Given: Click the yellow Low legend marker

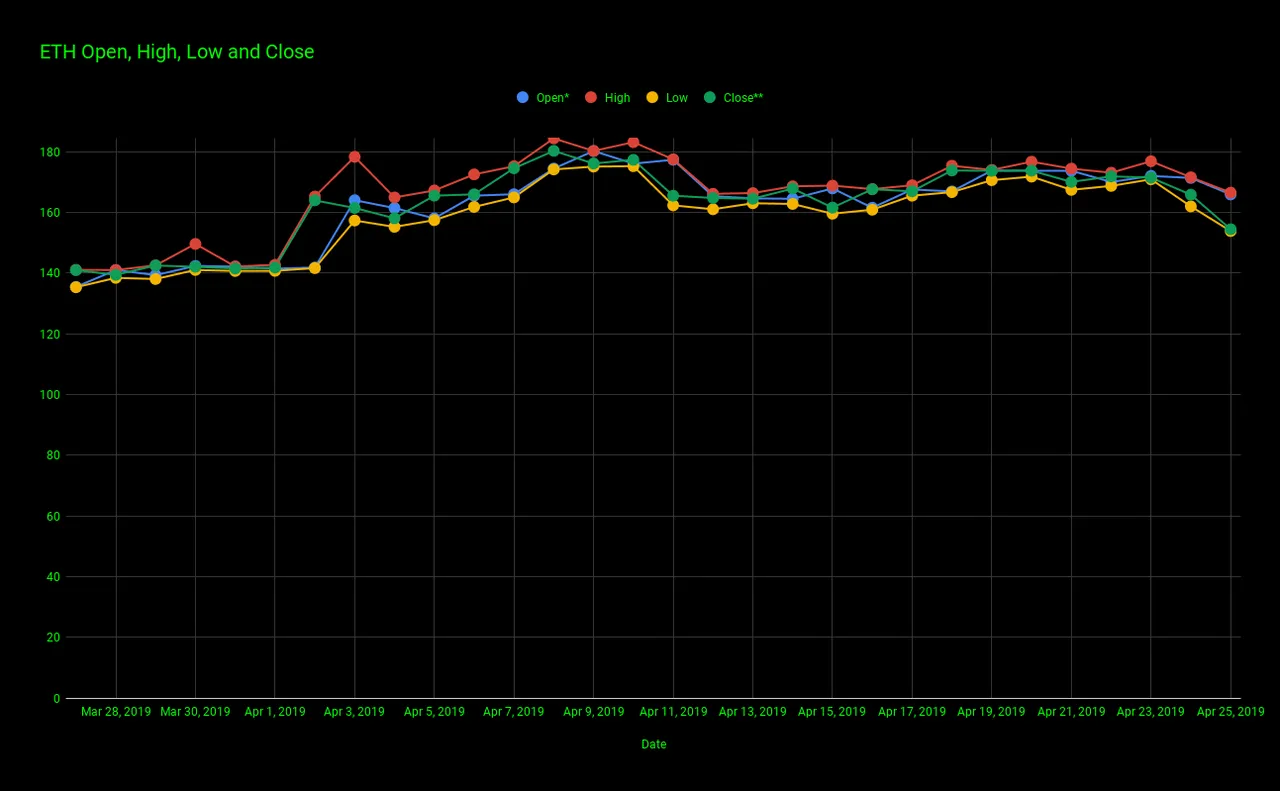Looking at the screenshot, I should pos(652,97).
